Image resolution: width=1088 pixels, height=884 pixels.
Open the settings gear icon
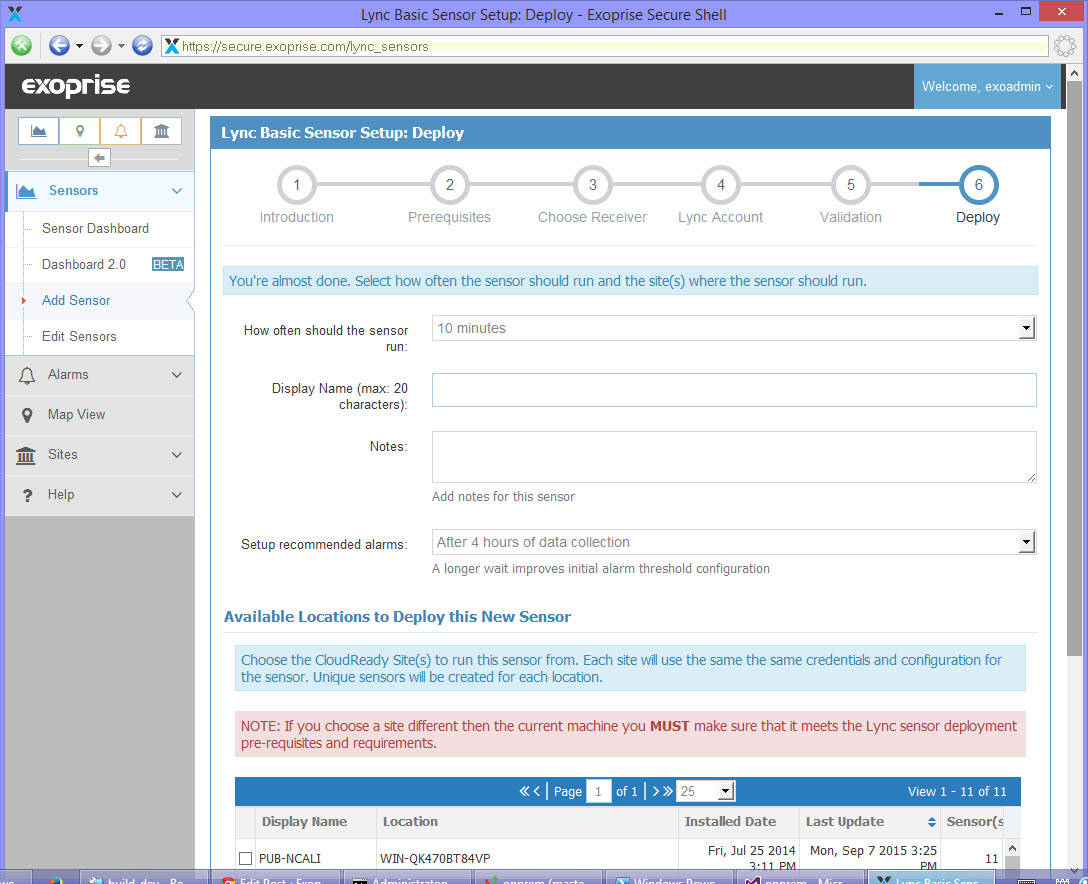coord(1064,46)
